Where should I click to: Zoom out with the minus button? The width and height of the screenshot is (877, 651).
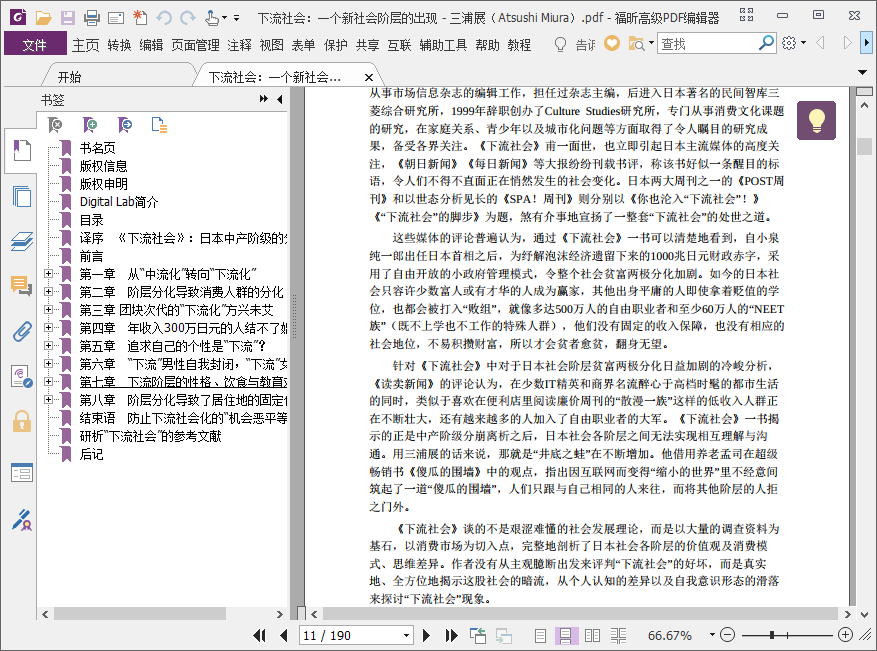727,635
